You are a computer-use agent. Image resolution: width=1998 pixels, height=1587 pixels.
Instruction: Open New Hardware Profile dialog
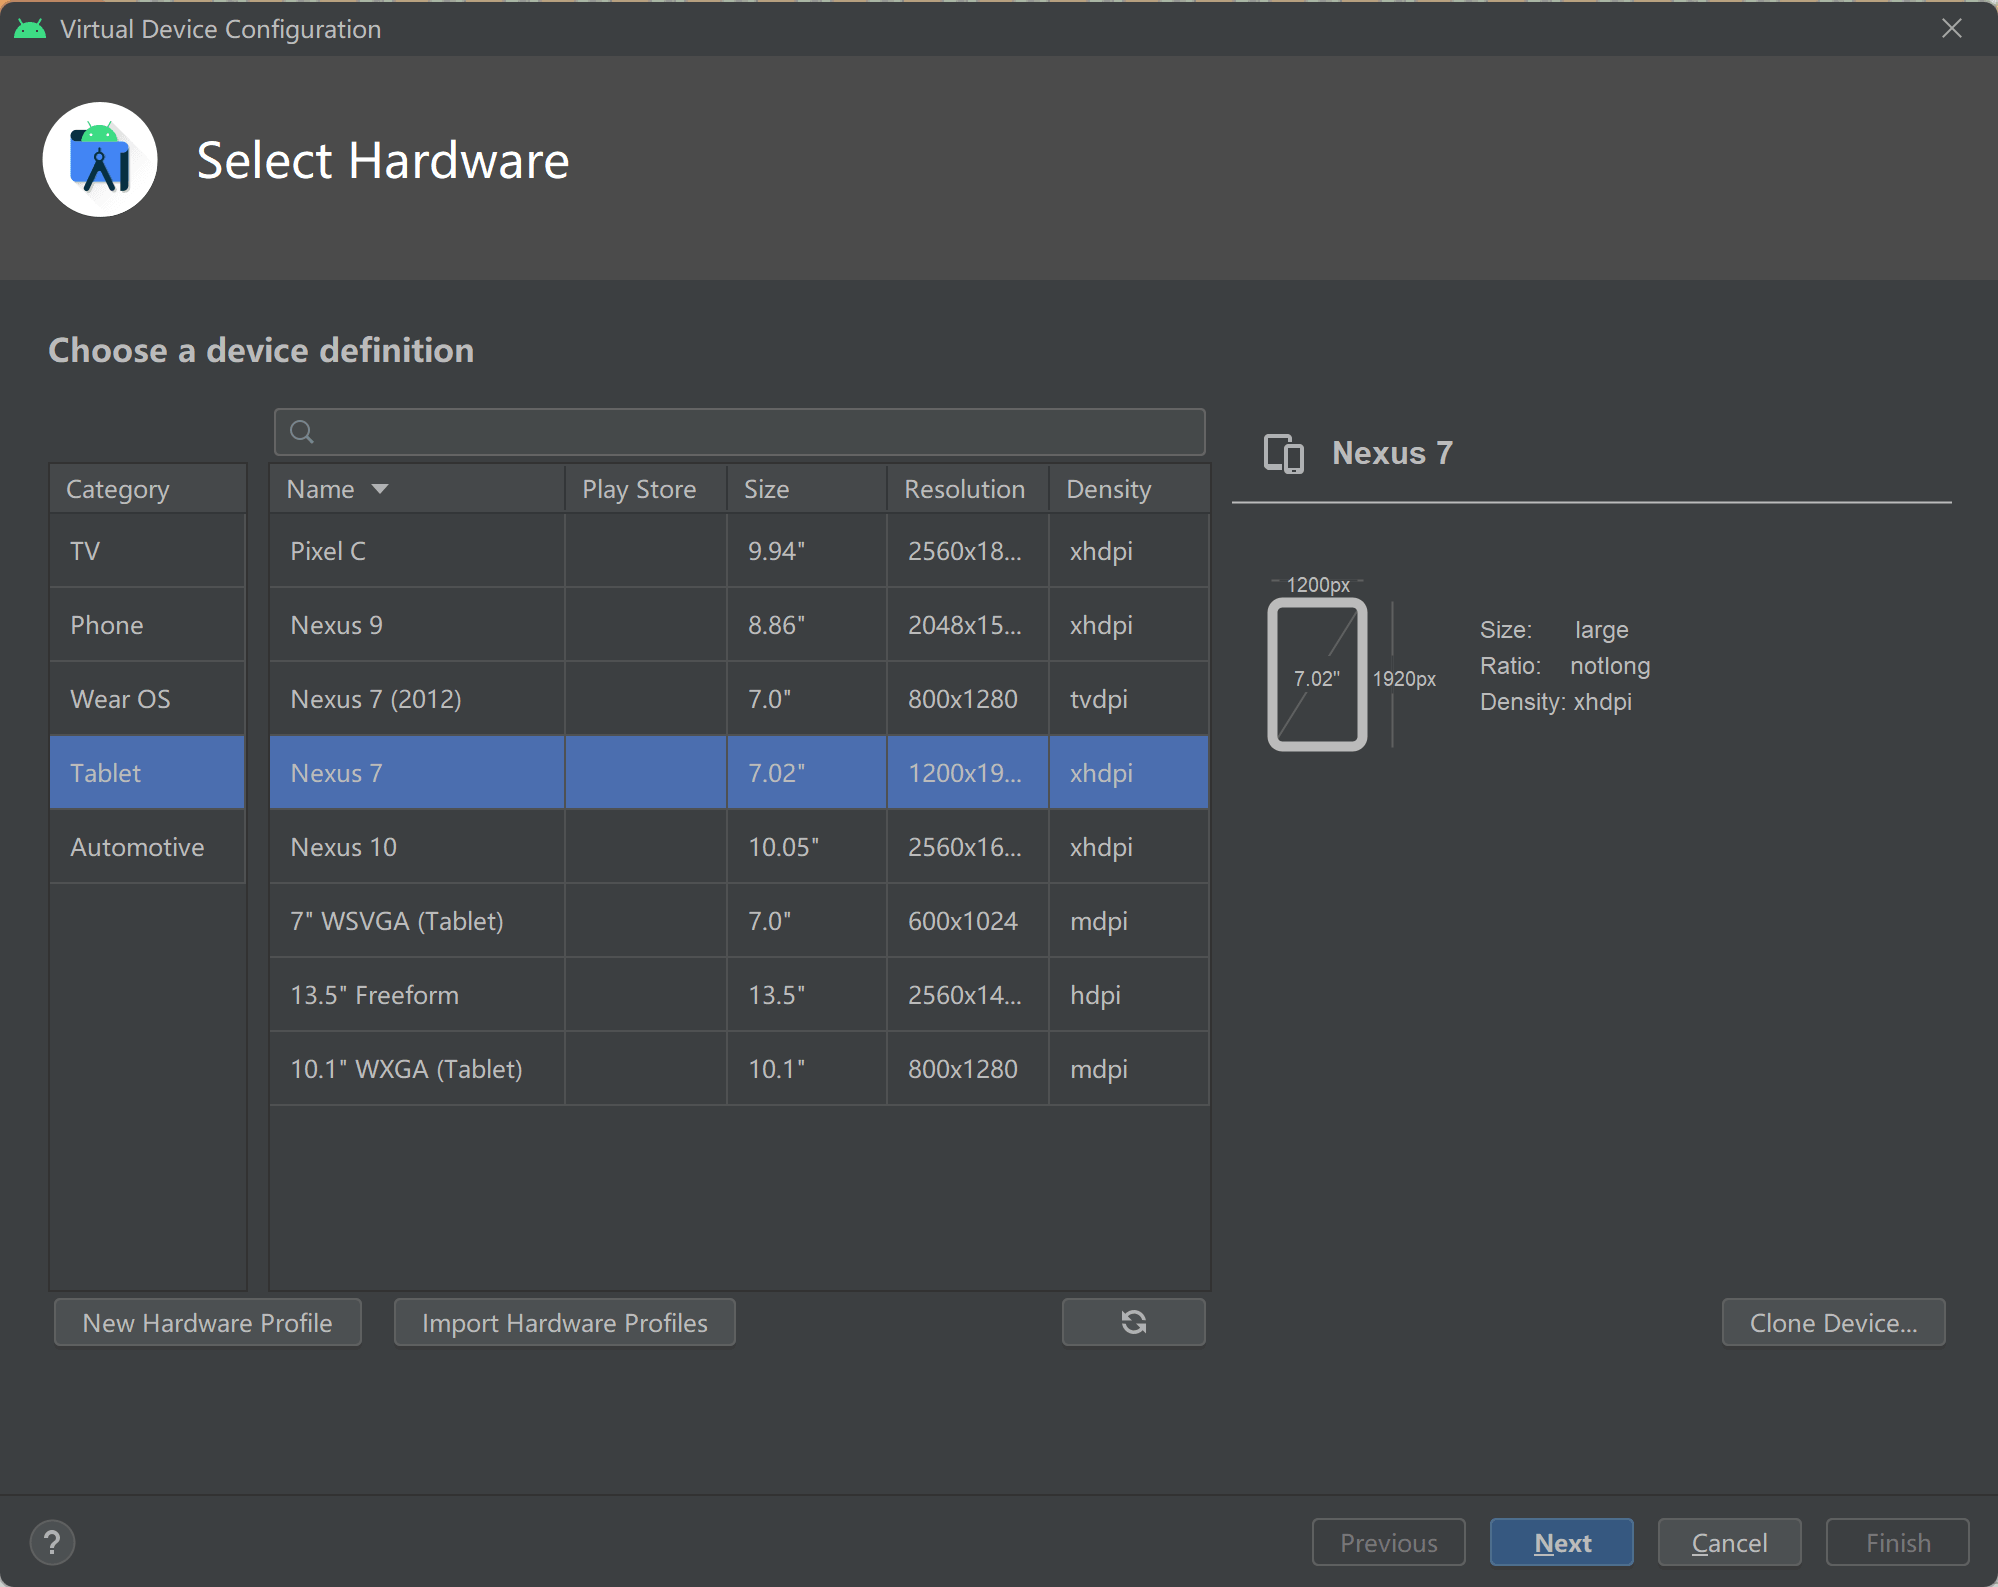pos(207,1322)
